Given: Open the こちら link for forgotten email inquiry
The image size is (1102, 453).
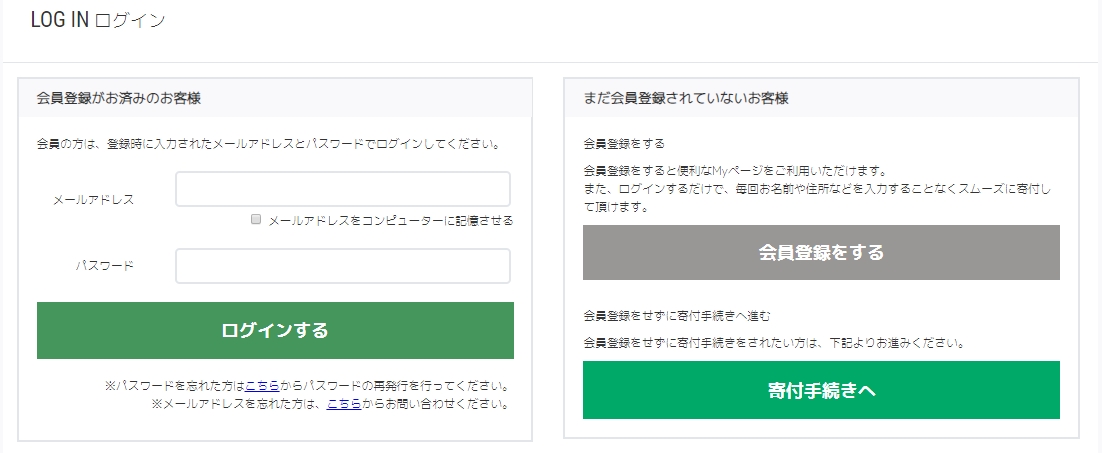Looking at the screenshot, I should [342, 404].
